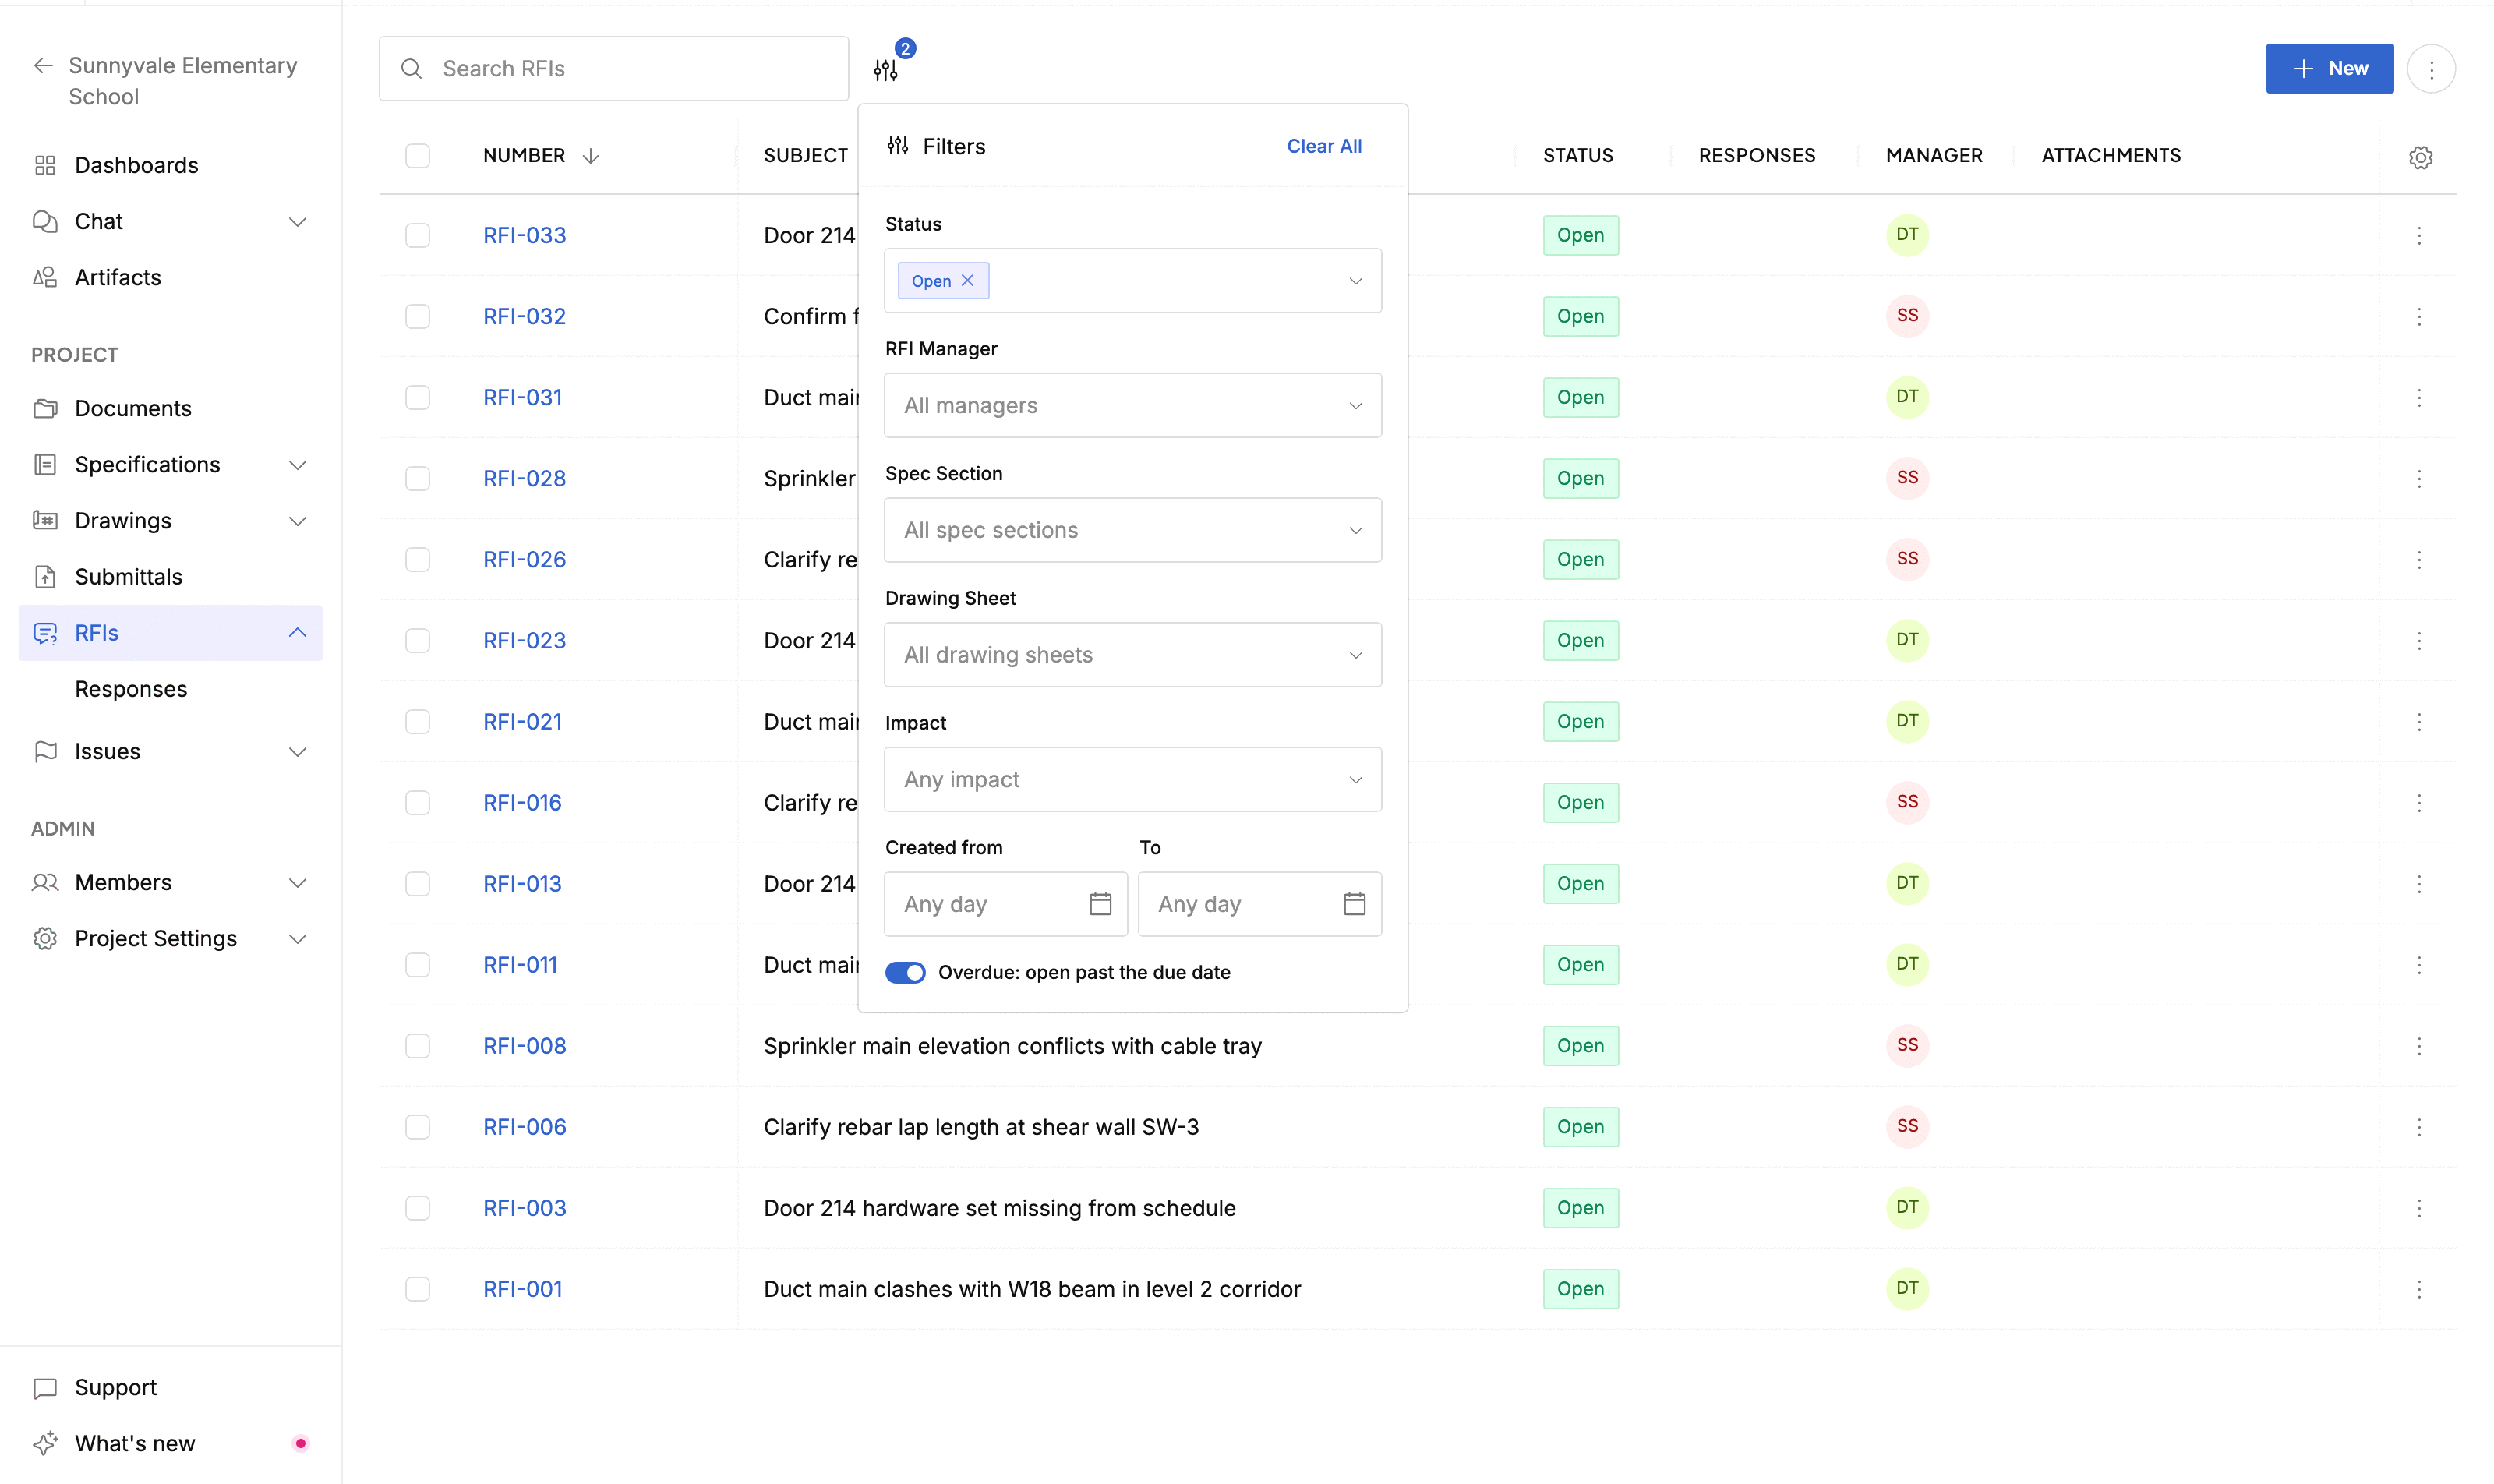Select the checkbox for RFI-026
The height and width of the screenshot is (1484, 2494).
(417, 560)
